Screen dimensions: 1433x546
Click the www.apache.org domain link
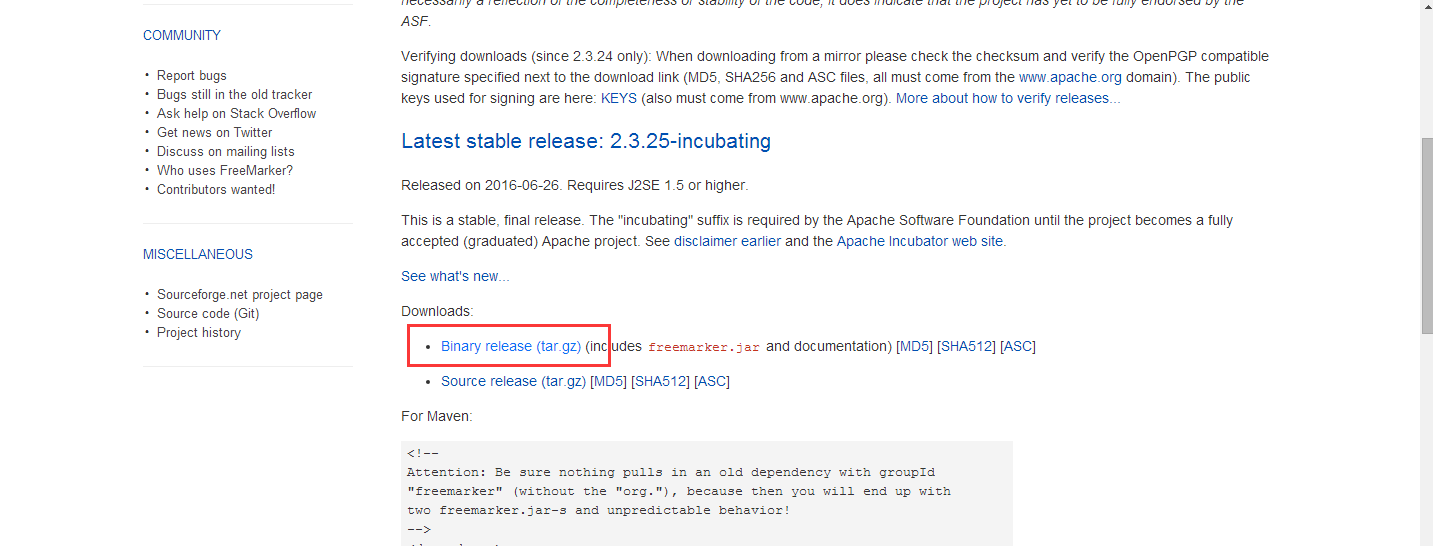[1070, 77]
